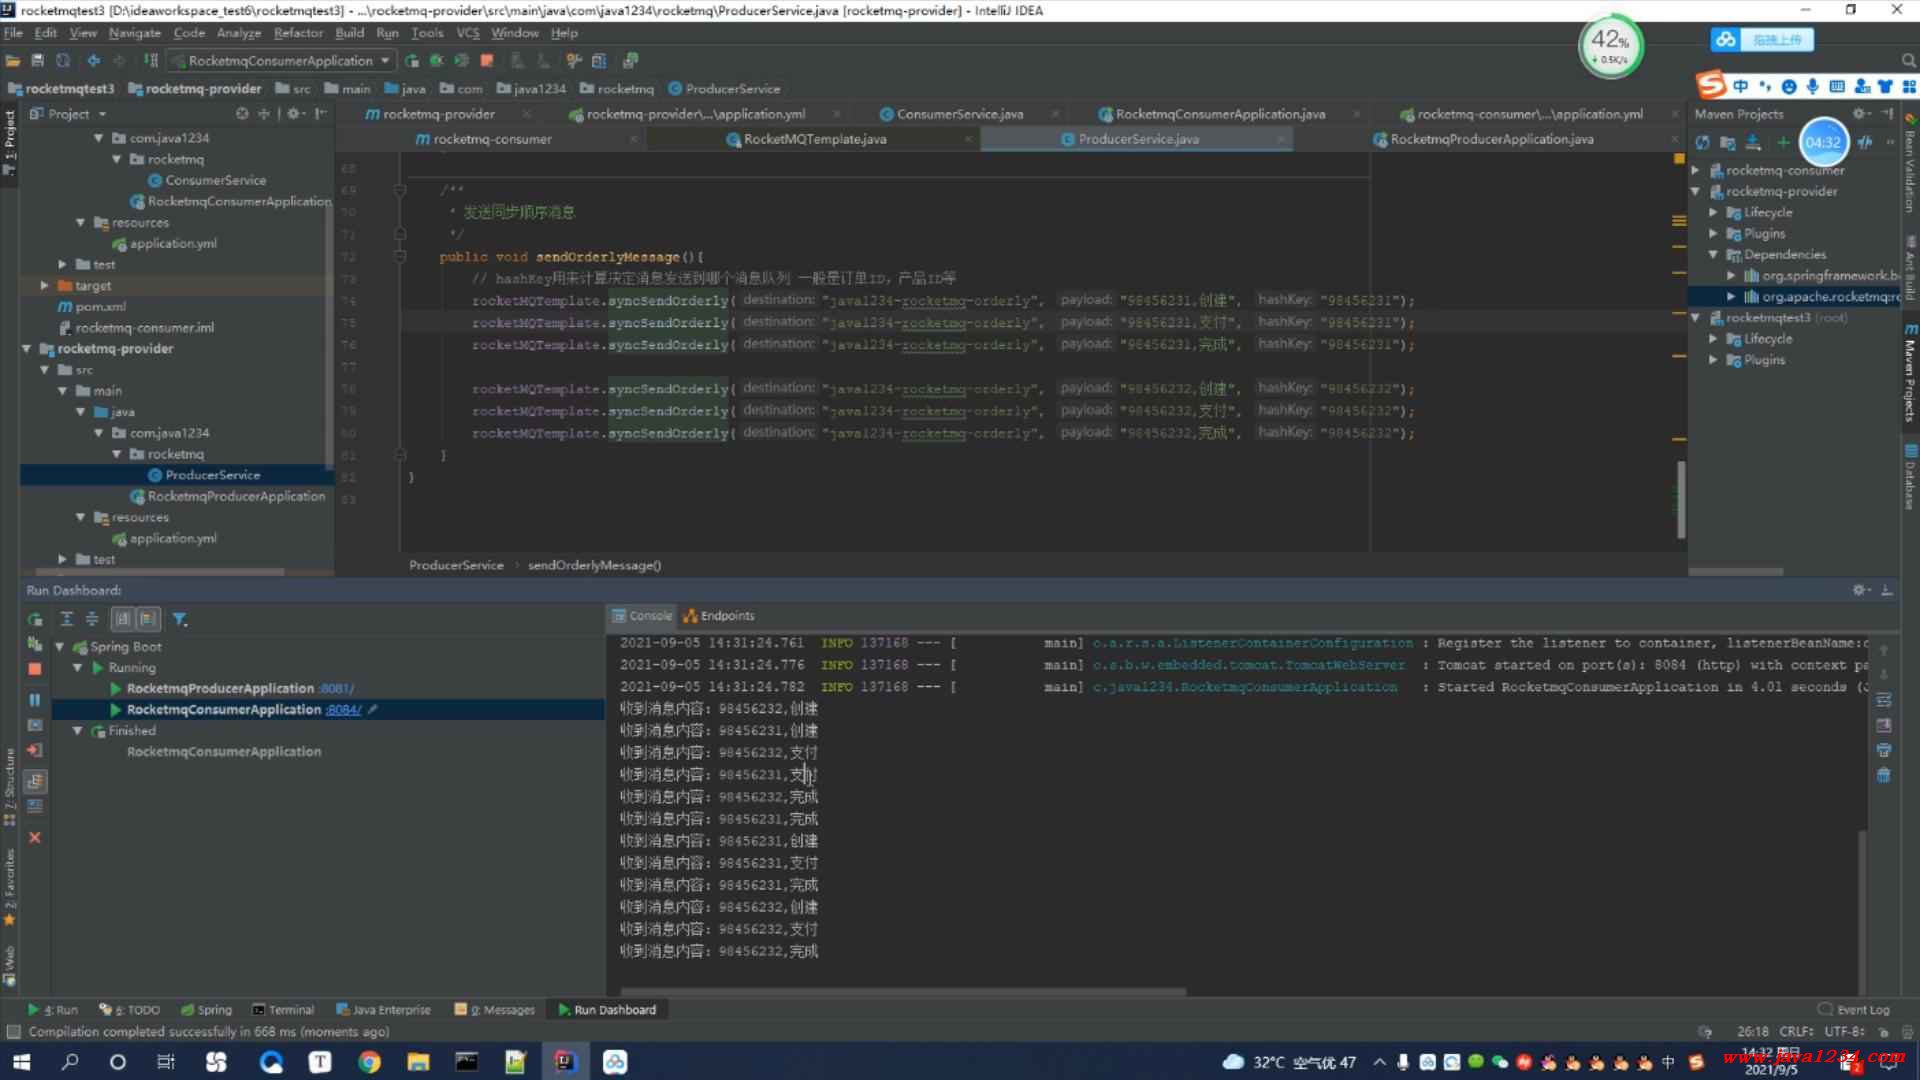1920x1080 pixels.
Task: Open the run configuration dropdown RocketmqConsumerApplication
Action: click(x=281, y=61)
